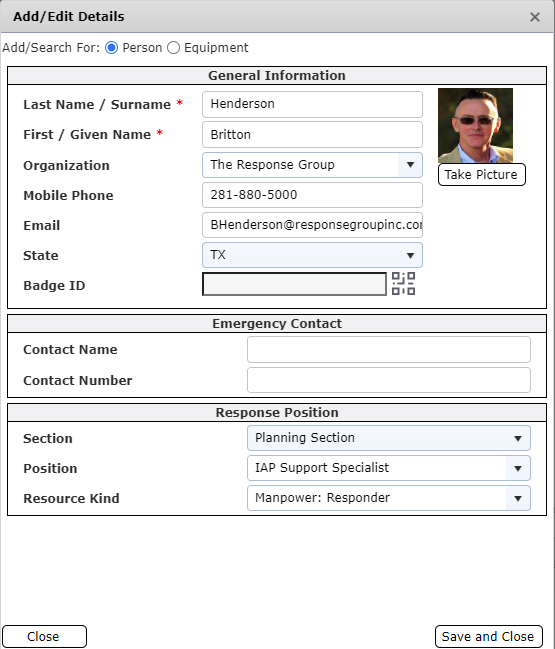
Task: Click the QR code scan icon
Action: point(404,284)
